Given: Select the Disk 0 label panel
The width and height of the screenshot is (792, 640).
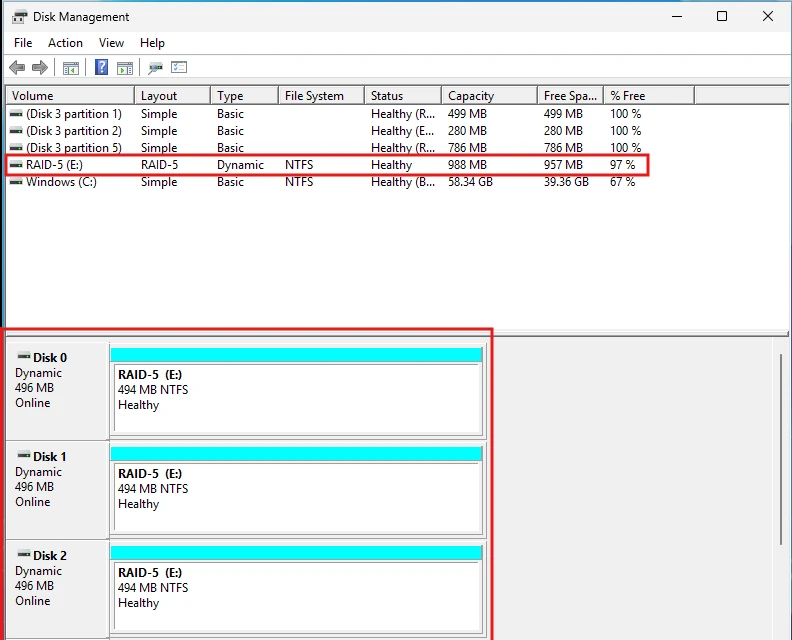Looking at the screenshot, I should point(57,391).
